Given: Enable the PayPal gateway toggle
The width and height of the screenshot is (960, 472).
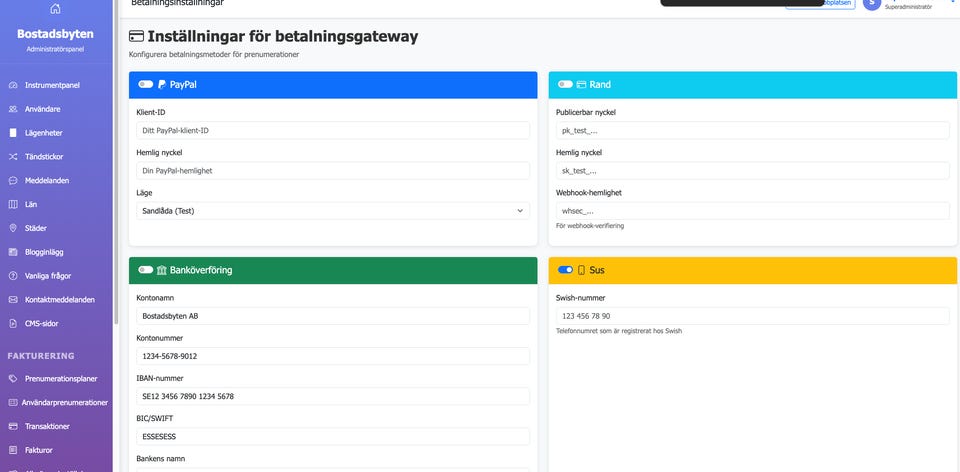Looking at the screenshot, I should pos(146,84).
